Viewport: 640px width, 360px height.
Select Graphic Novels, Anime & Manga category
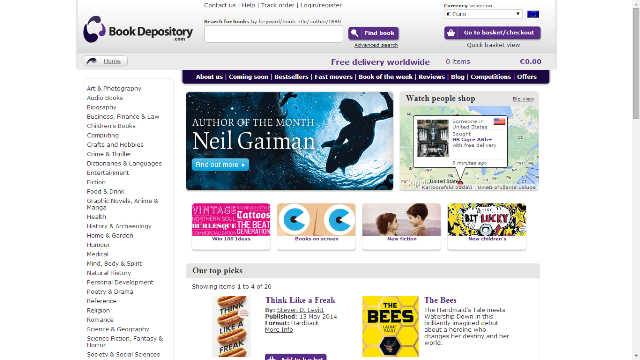point(122,204)
